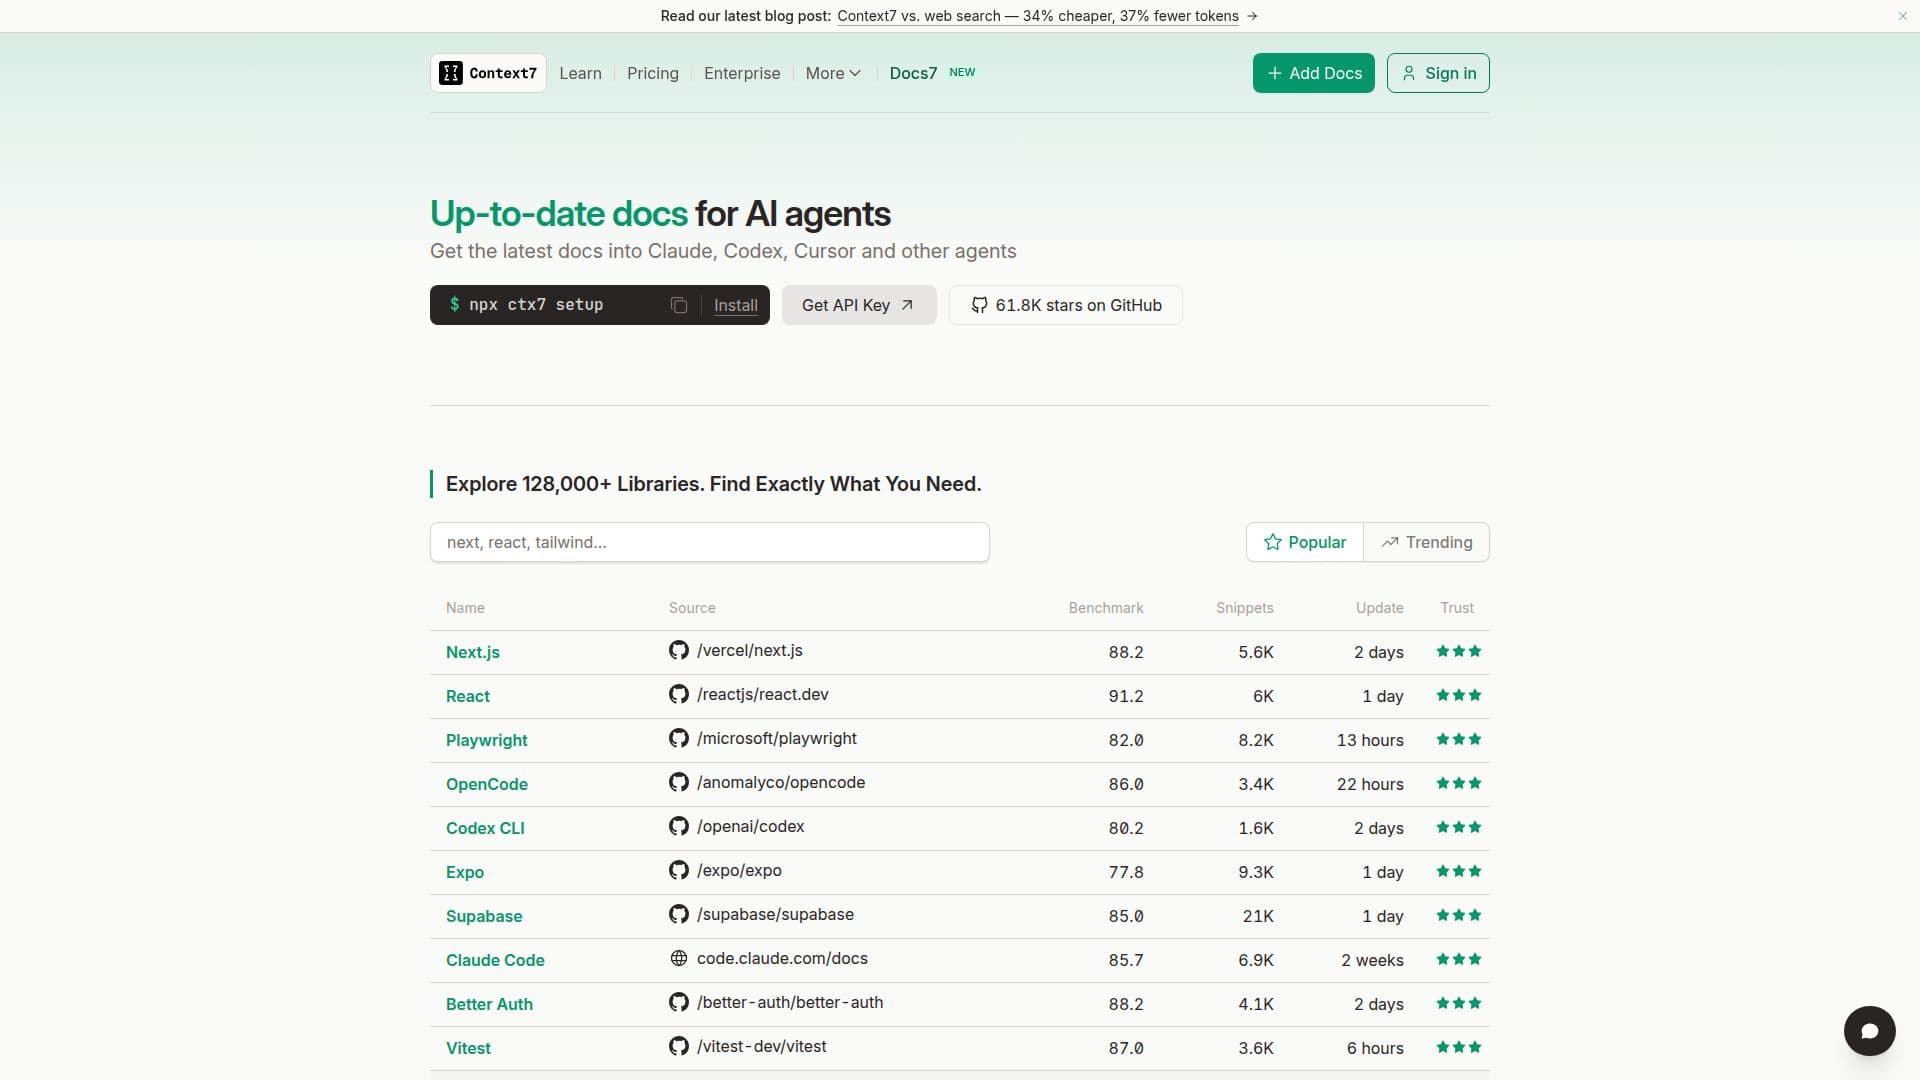Screen dimensions: 1920x1080
Task: Open the Playwright library
Action: (x=487, y=740)
